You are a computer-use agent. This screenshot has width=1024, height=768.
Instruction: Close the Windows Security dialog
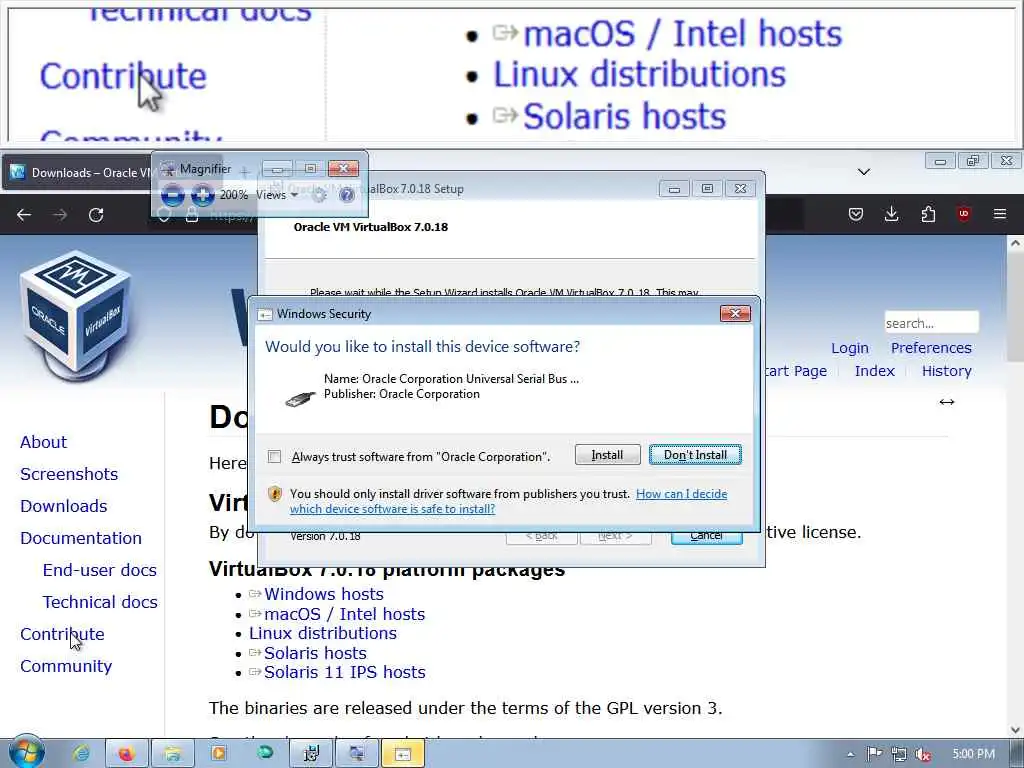pos(735,313)
